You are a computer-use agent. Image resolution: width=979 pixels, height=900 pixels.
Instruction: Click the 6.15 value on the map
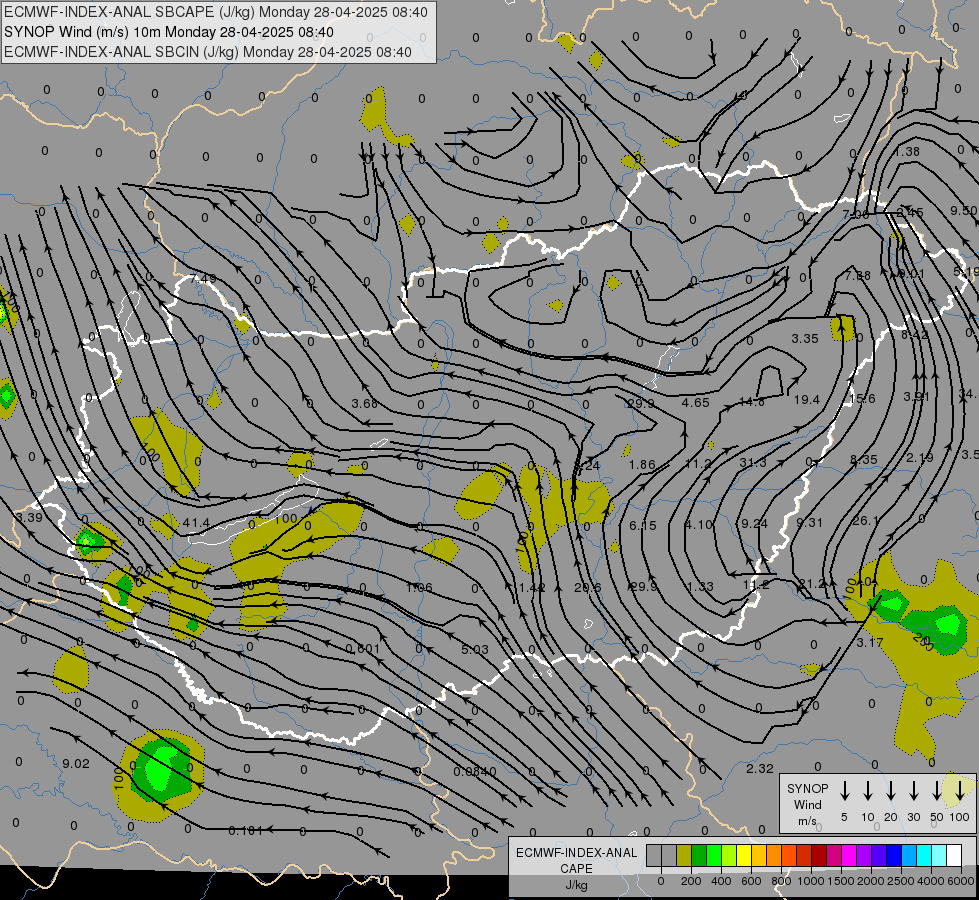coord(642,525)
